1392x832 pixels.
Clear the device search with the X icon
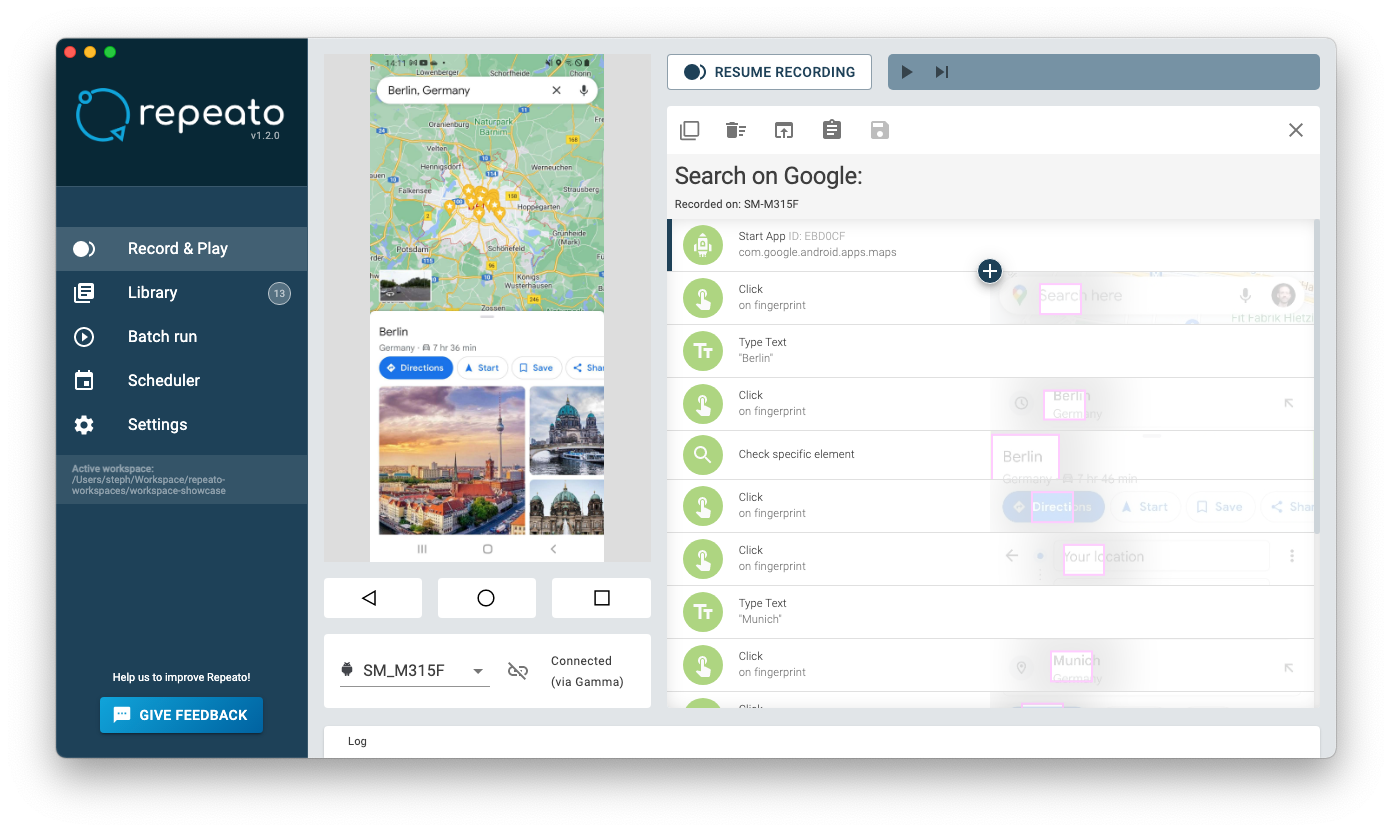[557, 91]
